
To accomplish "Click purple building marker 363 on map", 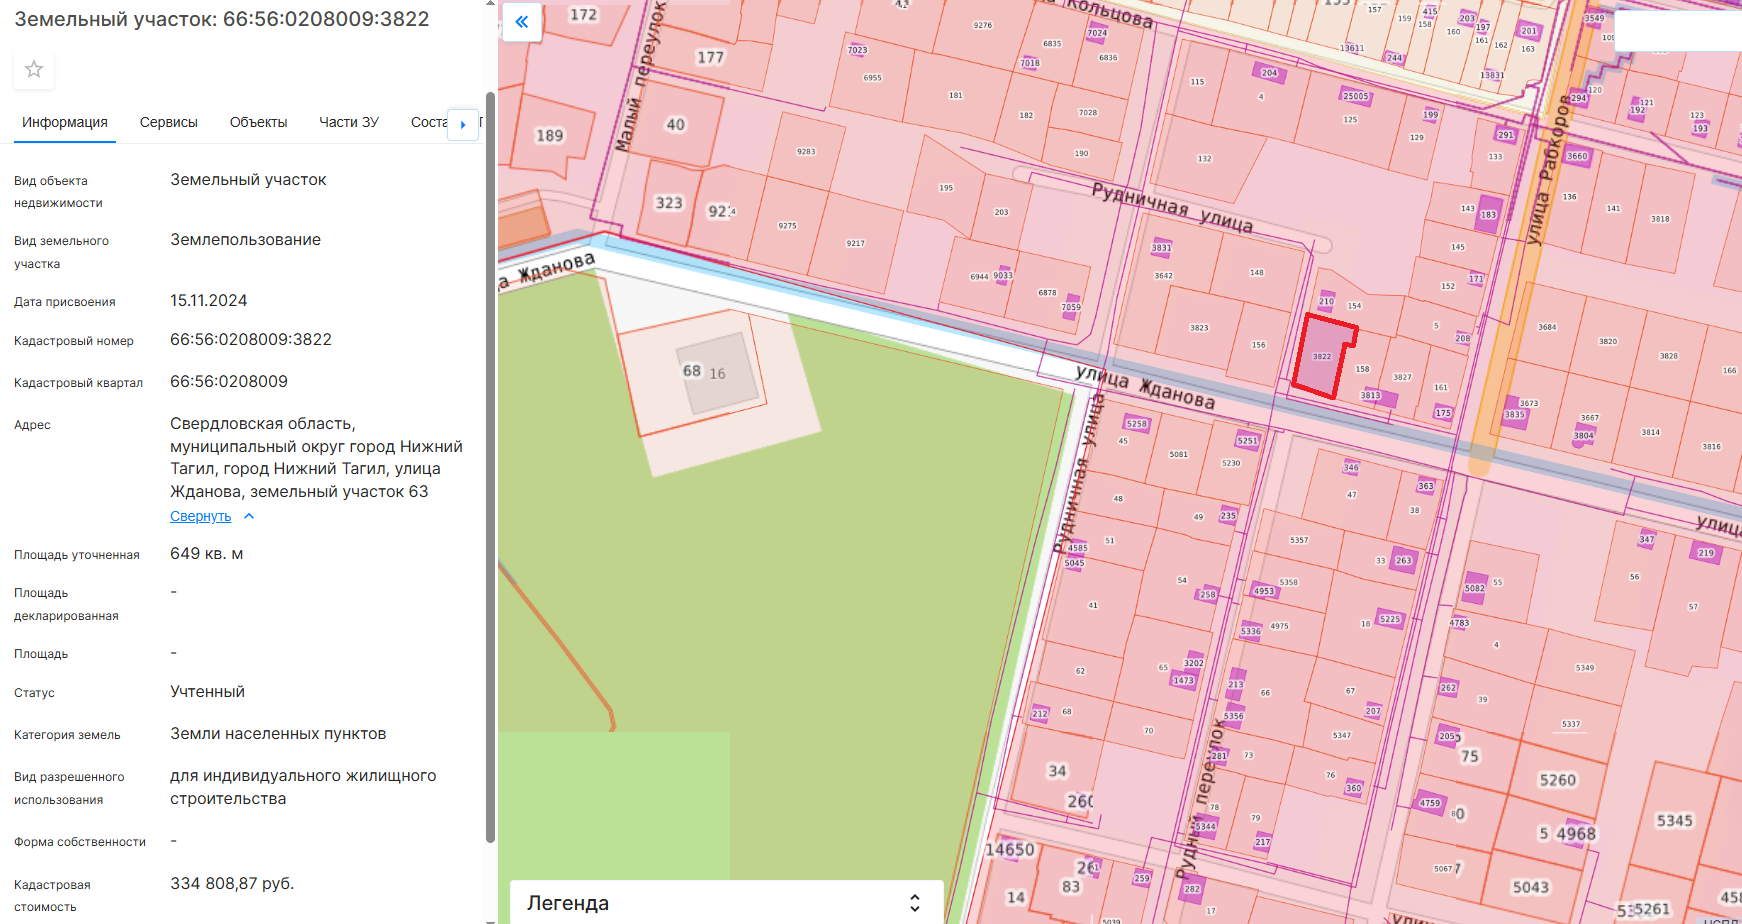I will [x=1426, y=486].
